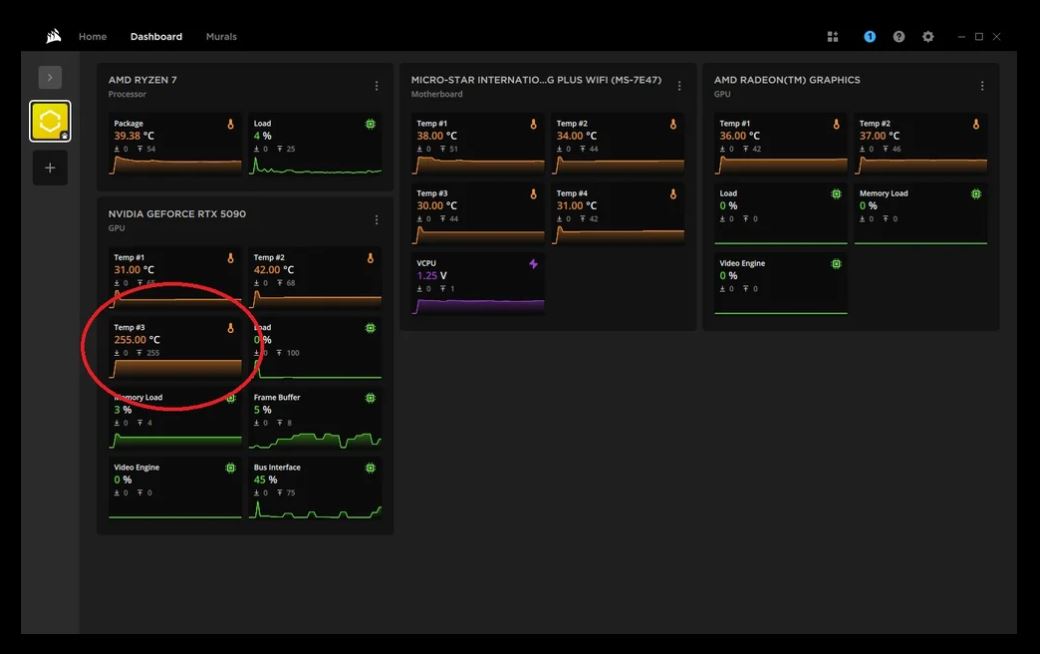
Task: Click chip icon on Radeon Video Engine tile
Action: (x=836, y=264)
